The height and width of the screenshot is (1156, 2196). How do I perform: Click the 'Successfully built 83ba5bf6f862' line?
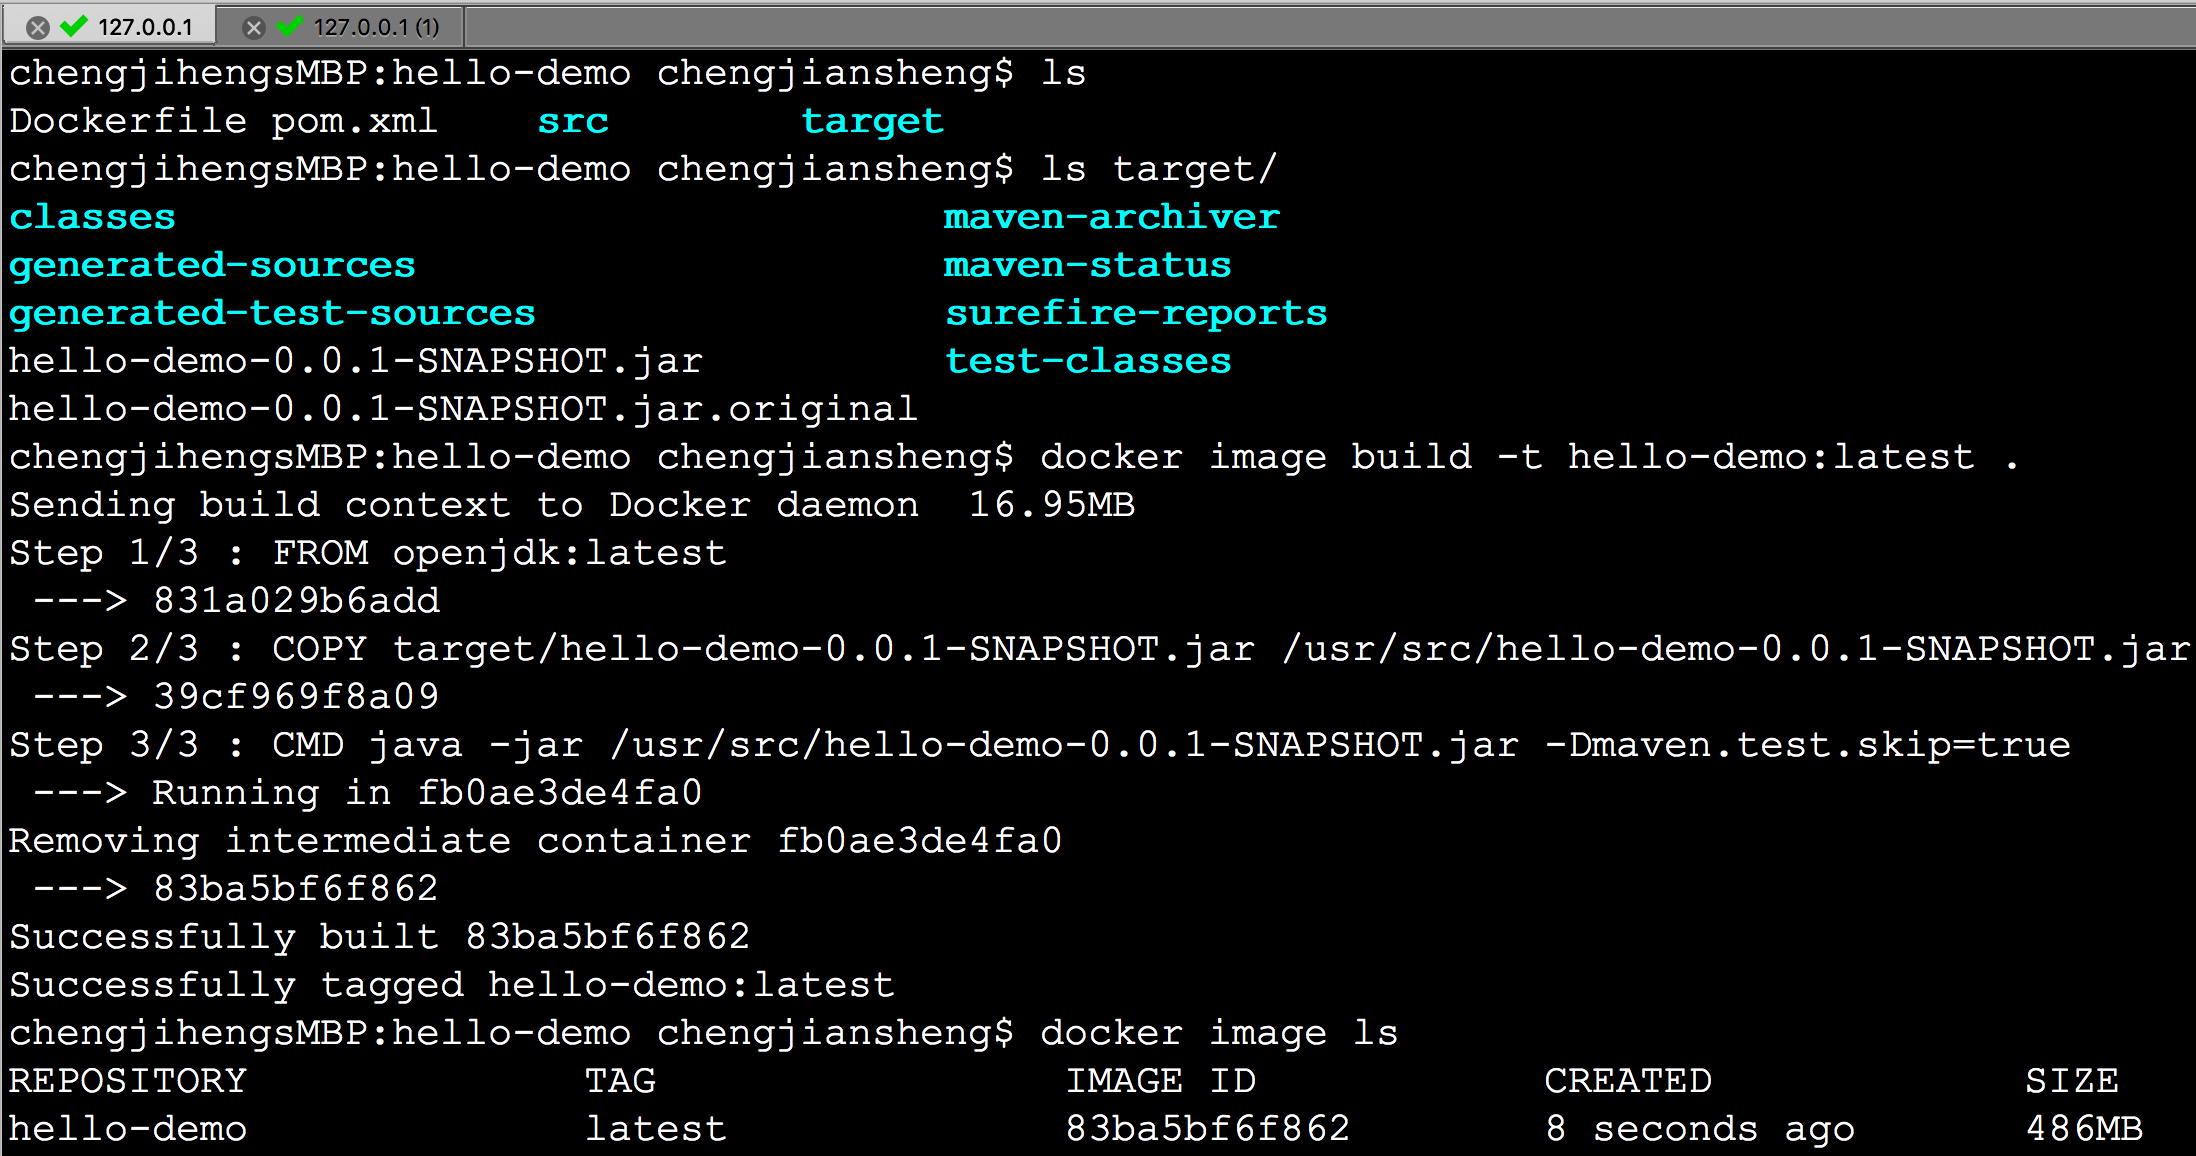(380, 937)
